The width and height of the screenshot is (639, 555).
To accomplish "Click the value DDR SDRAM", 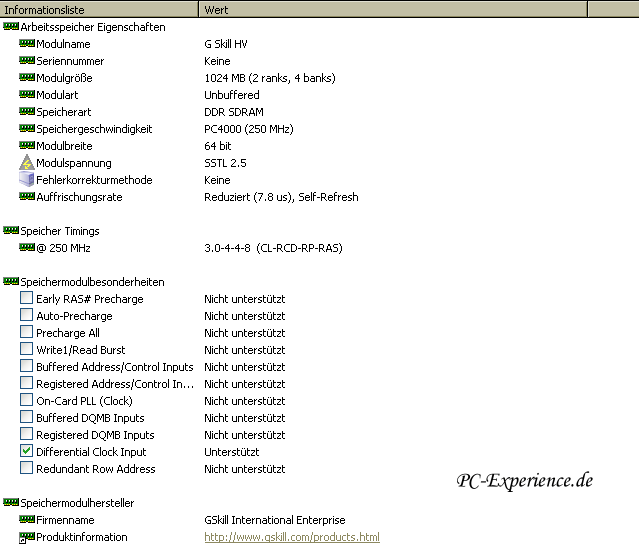I will click(x=234, y=112).
